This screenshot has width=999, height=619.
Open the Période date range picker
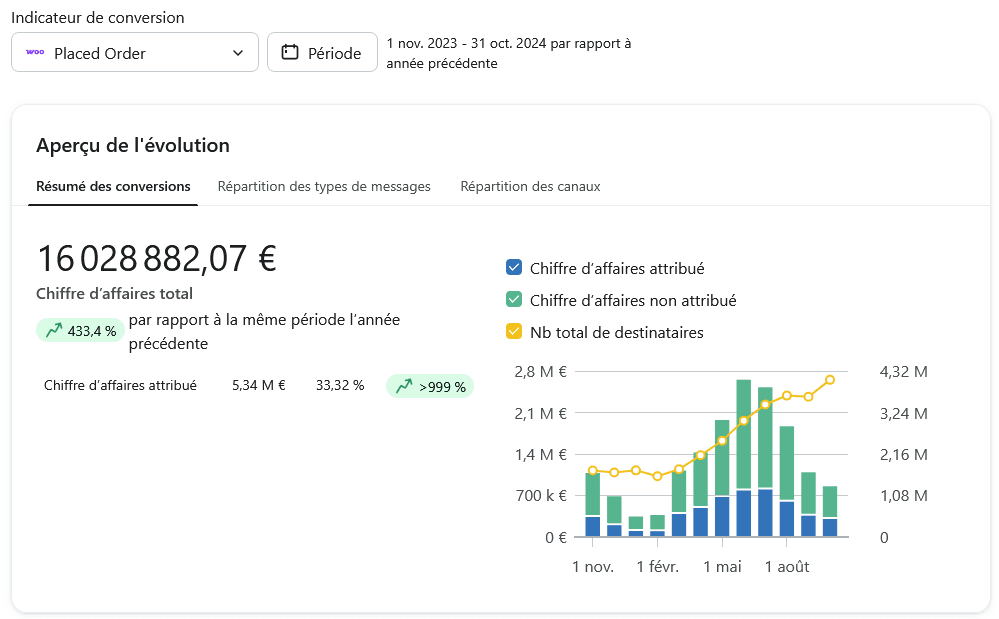322,52
